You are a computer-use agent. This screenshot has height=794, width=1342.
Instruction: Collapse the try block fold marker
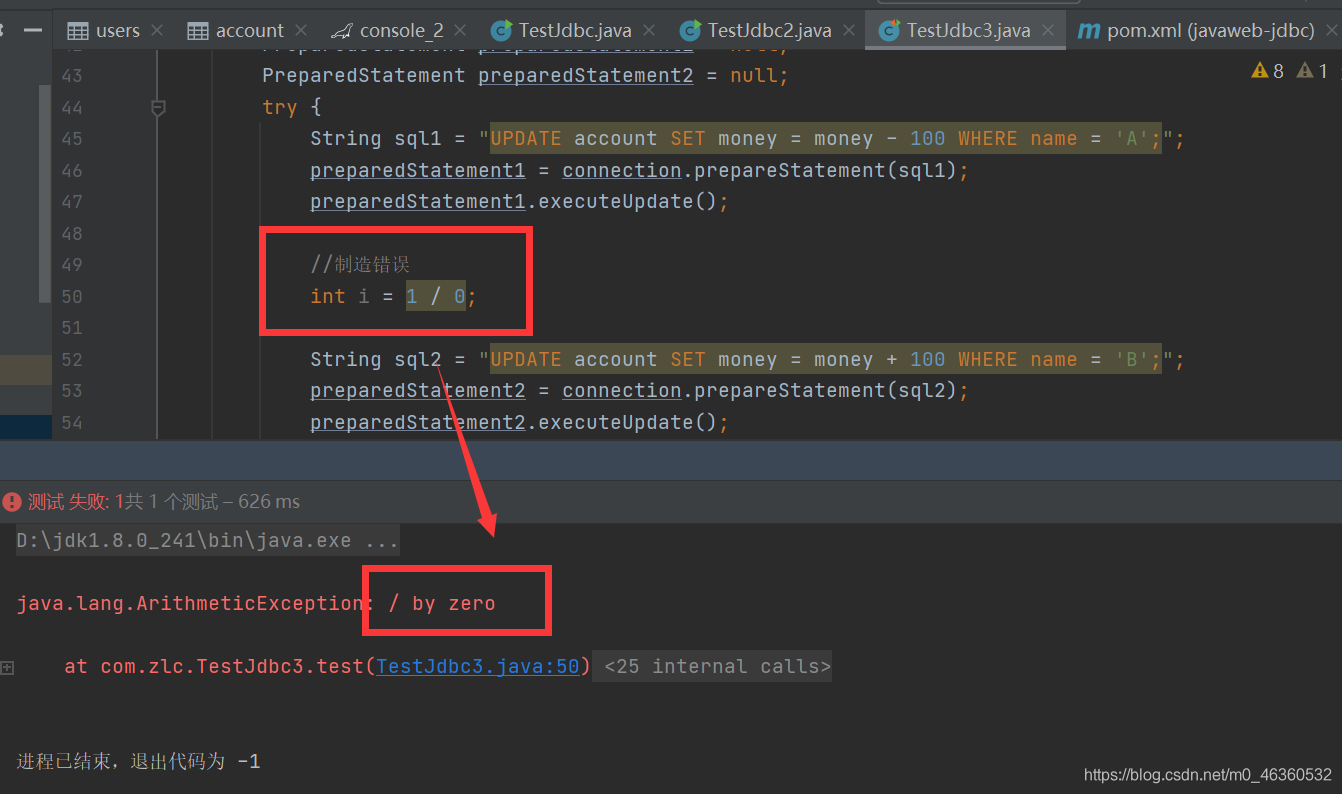tap(158, 107)
